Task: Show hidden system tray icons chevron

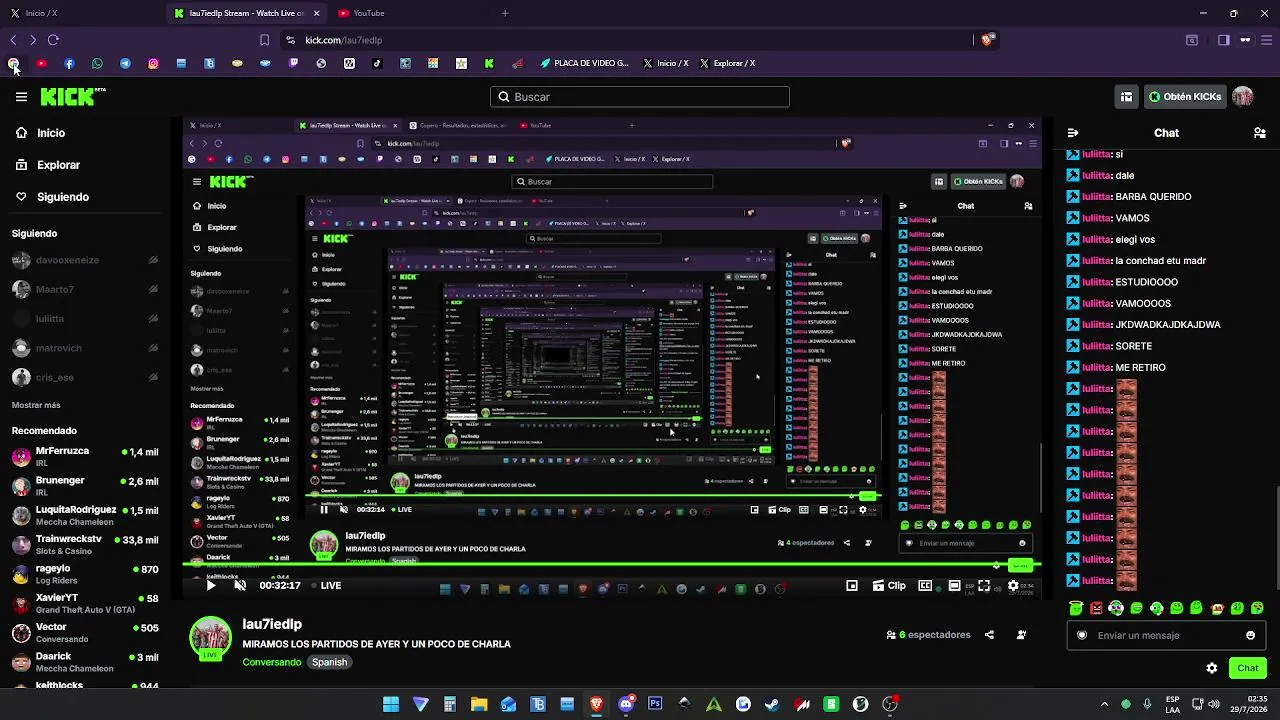Action: [1104, 704]
